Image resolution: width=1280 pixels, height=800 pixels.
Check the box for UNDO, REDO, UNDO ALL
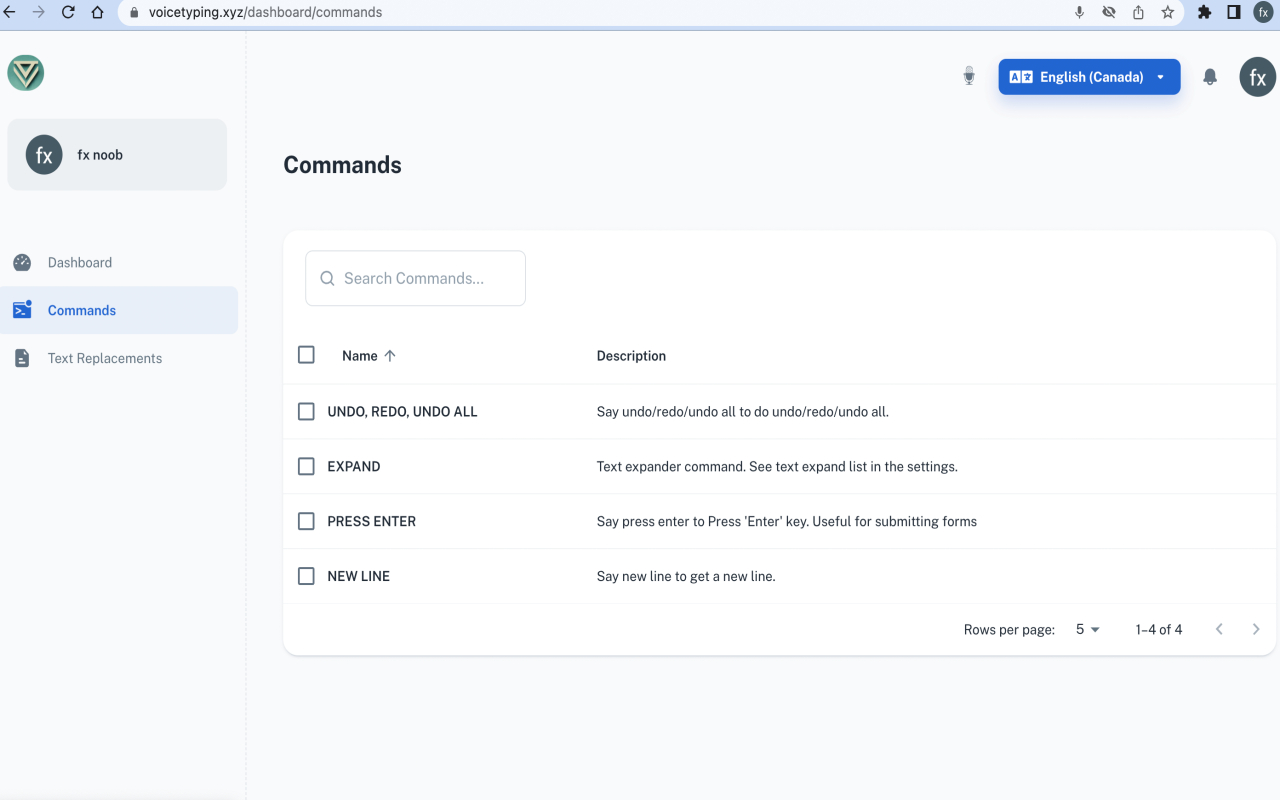306,411
